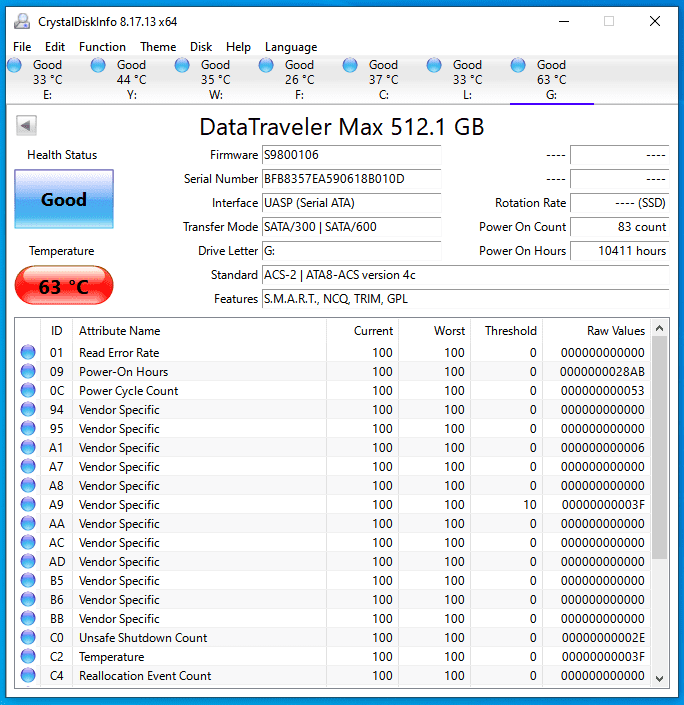Click the attribute list scrollbar thumb
This screenshot has width=684, height=705.
tap(660, 448)
